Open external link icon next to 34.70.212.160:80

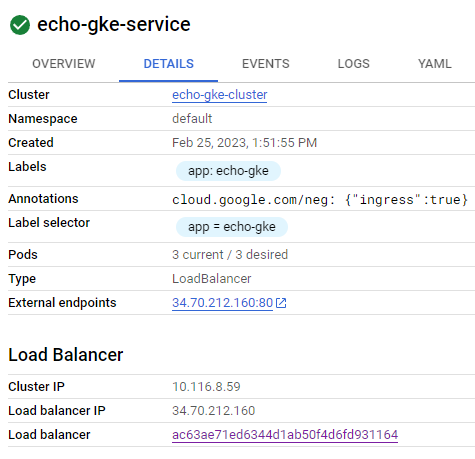click(281, 303)
